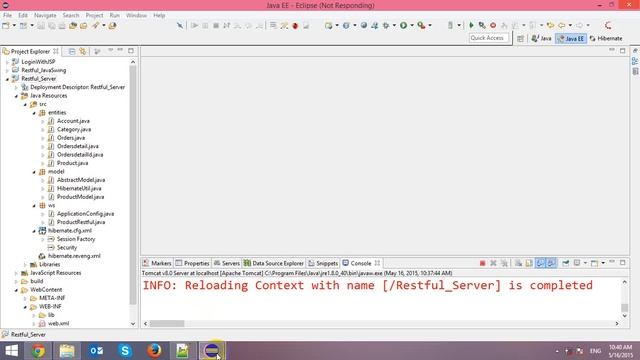Click Clear Console icon

(x=518, y=263)
